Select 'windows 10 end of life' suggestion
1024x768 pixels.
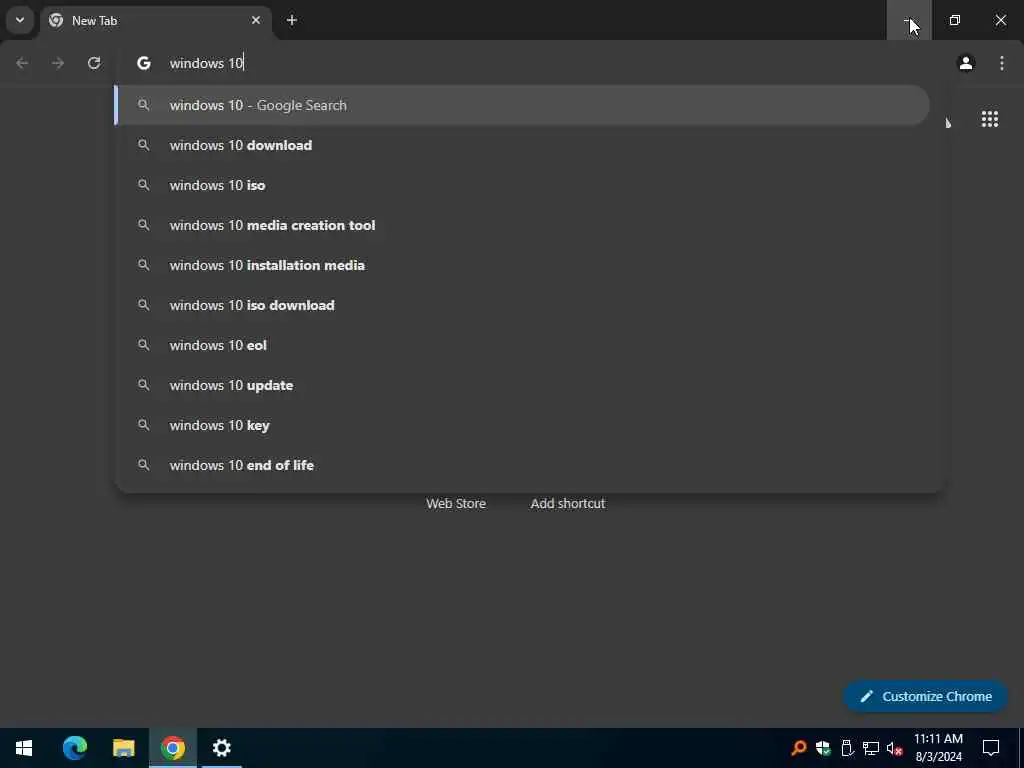(x=522, y=465)
